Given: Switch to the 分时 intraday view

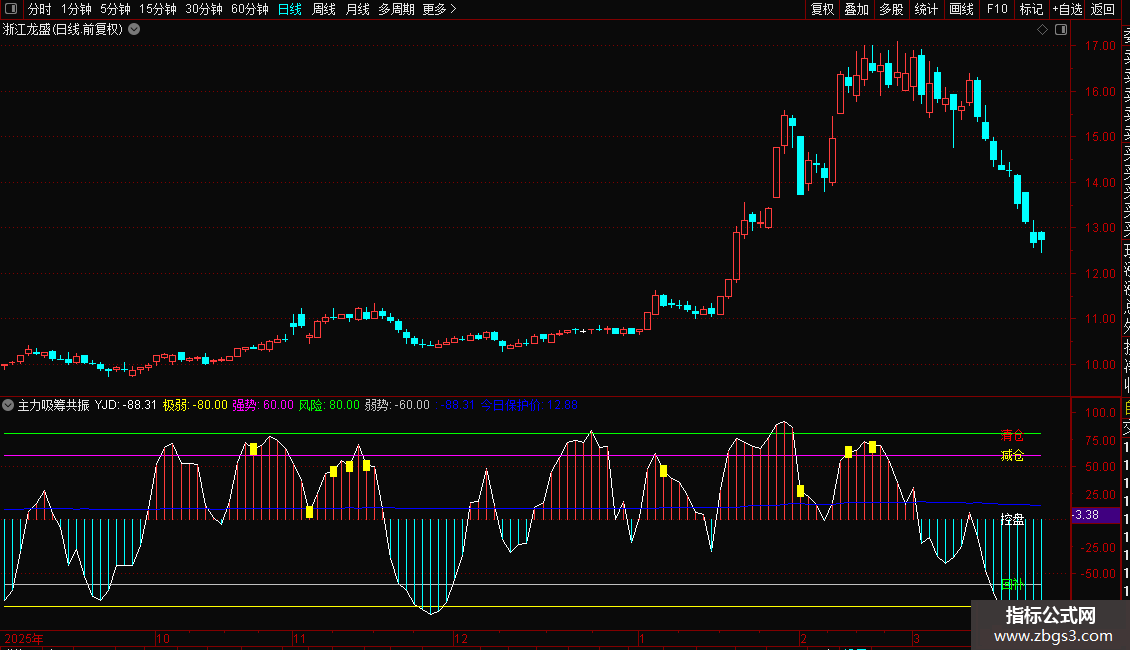Looking at the screenshot, I should coord(39,10).
